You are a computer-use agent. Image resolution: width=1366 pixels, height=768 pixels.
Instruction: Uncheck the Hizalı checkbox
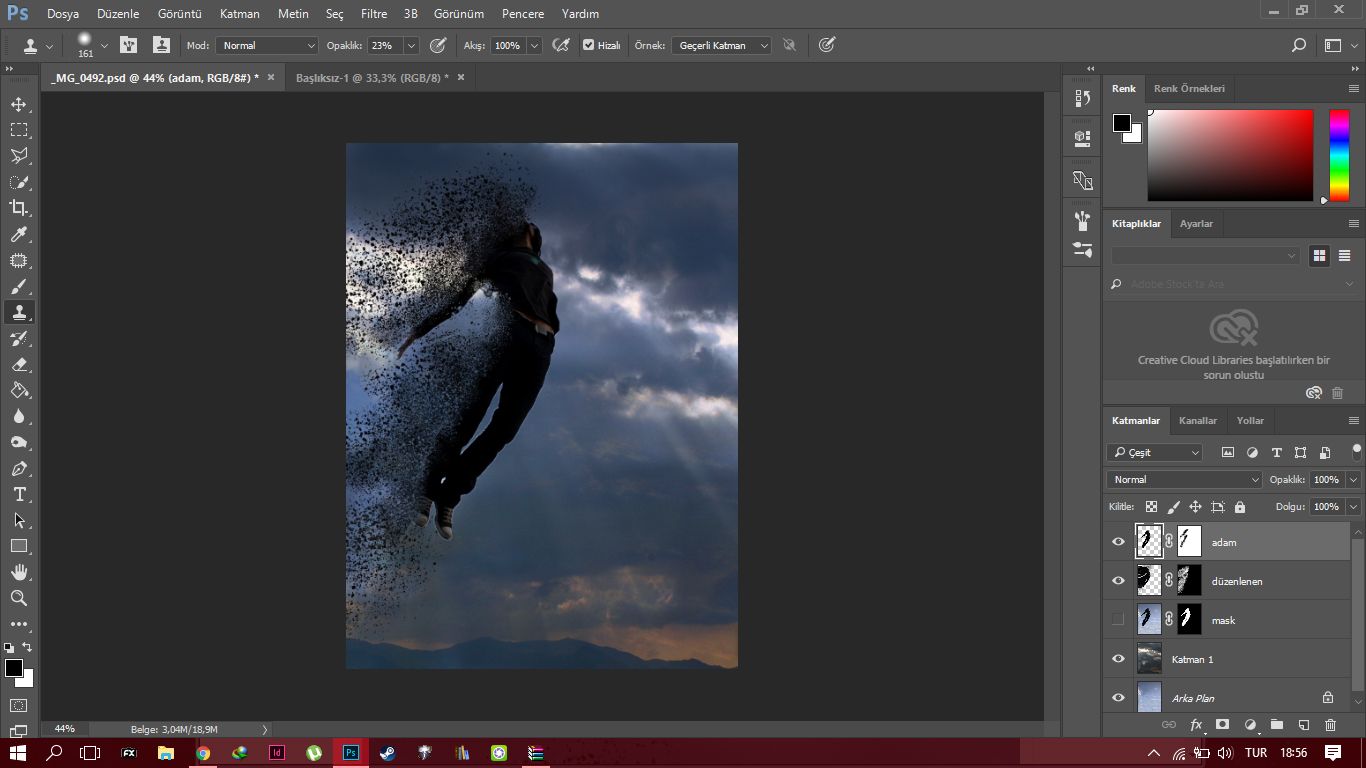click(588, 45)
